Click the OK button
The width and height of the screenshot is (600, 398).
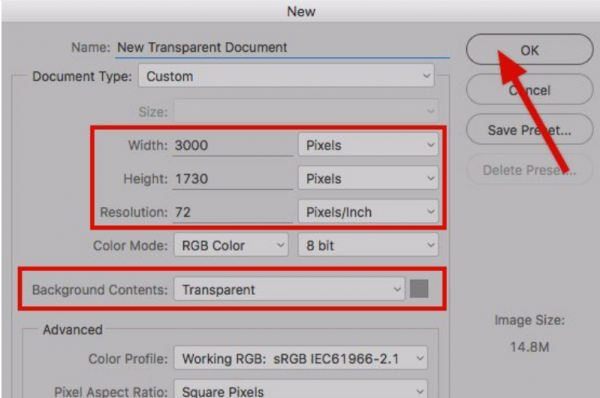(x=530, y=50)
